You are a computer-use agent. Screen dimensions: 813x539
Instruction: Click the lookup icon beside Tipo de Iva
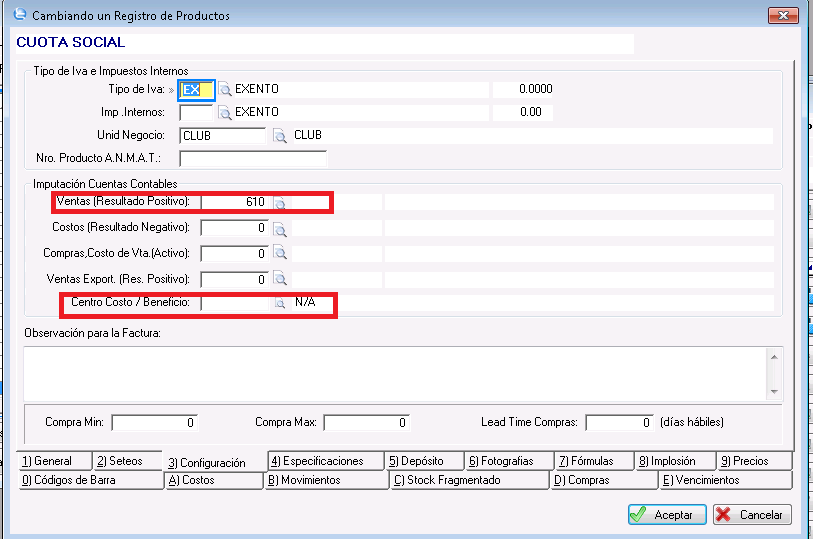(x=225, y=90)
